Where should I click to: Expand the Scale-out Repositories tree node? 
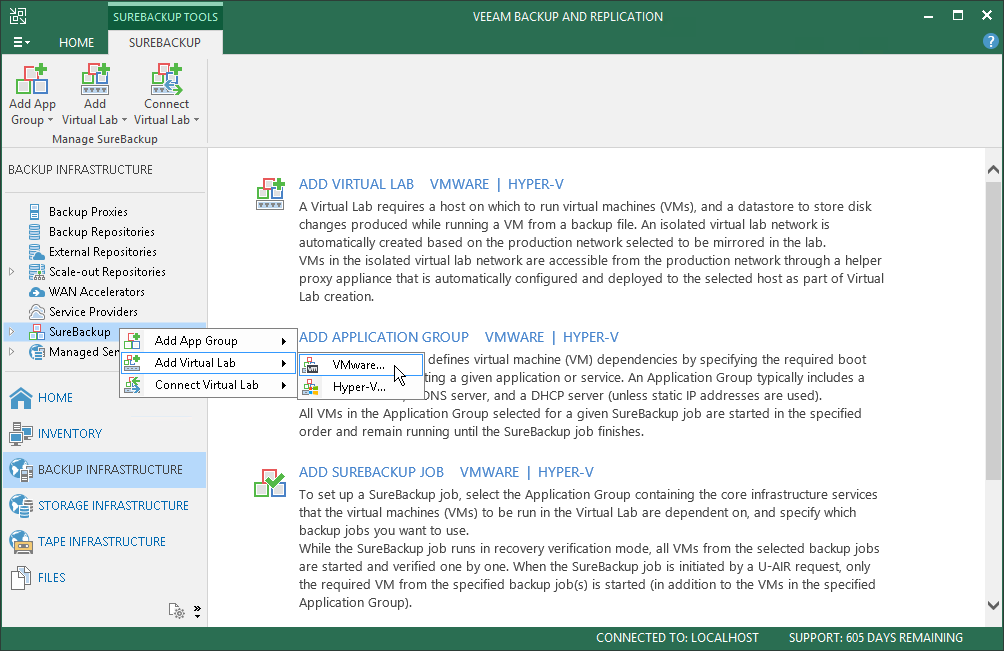[x=12, y=271]
